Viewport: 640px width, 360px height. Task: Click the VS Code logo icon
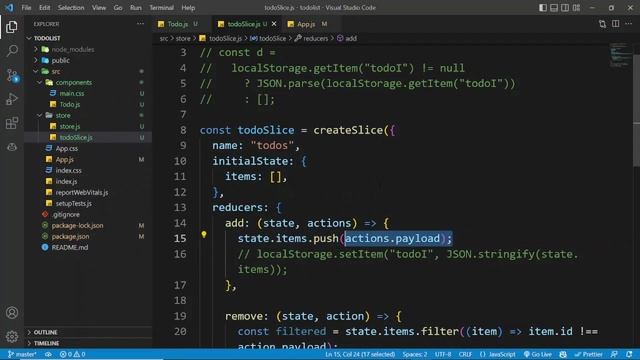pyautogui.click(x=9, y=8)
